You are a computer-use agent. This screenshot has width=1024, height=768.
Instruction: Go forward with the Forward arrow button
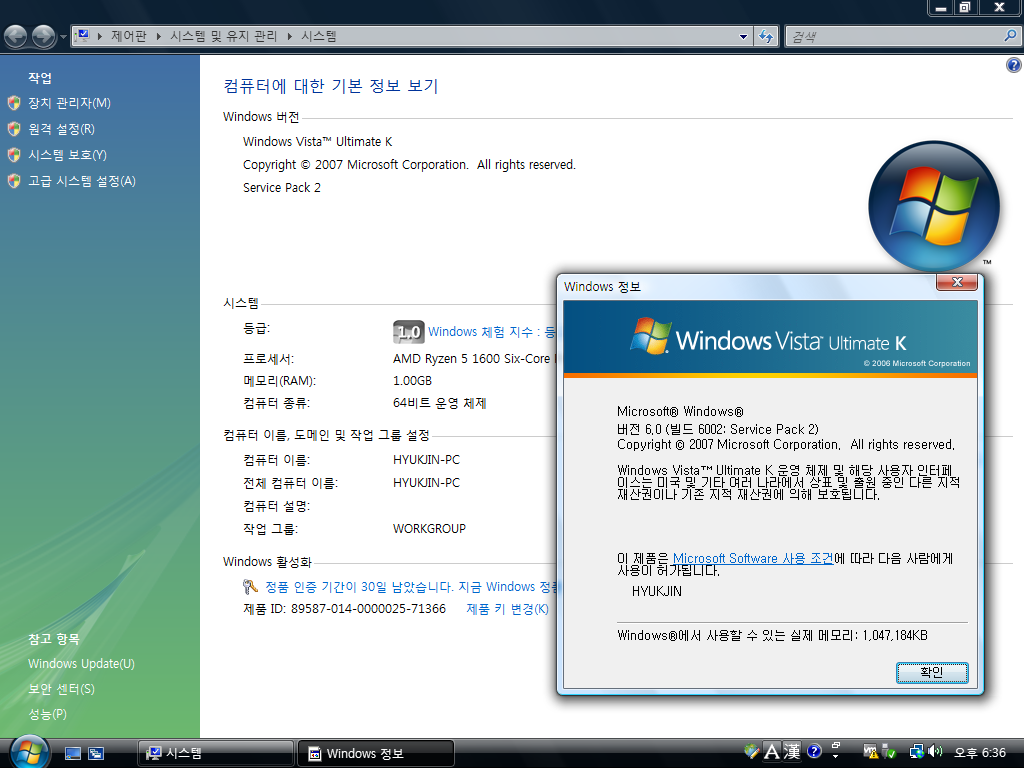(x=44, y=37)
